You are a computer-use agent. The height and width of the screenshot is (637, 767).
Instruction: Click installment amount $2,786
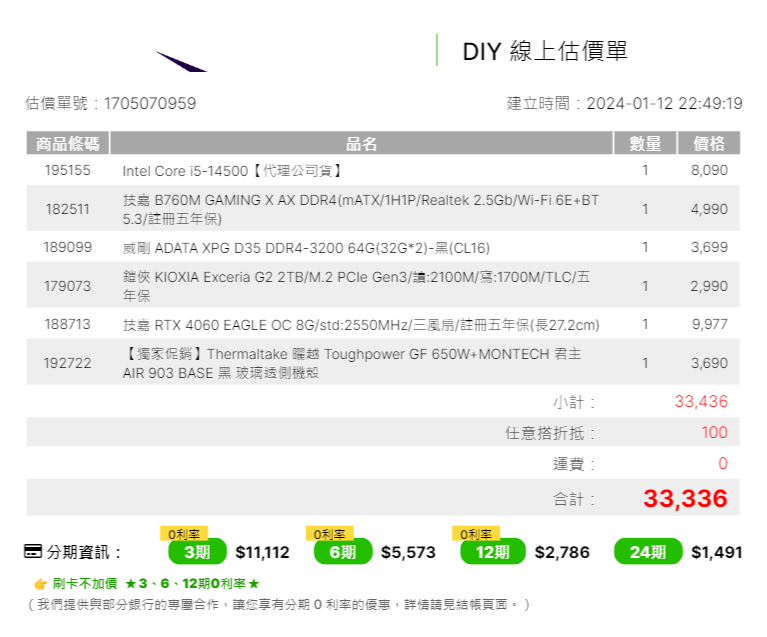tap(562, 552)
